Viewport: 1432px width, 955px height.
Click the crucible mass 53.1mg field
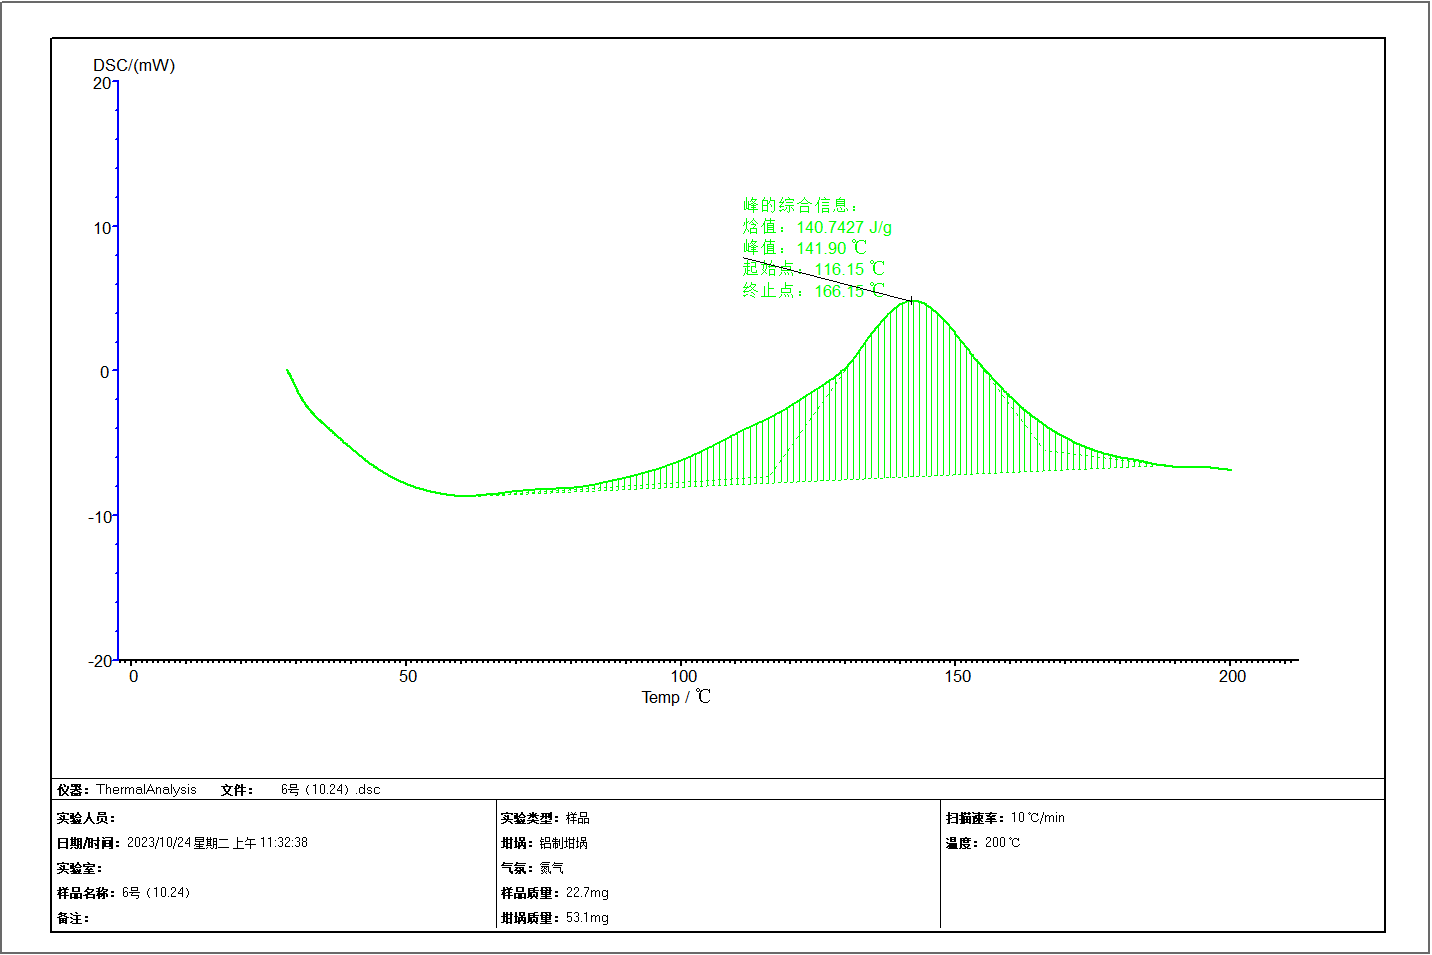click(587, 917)
